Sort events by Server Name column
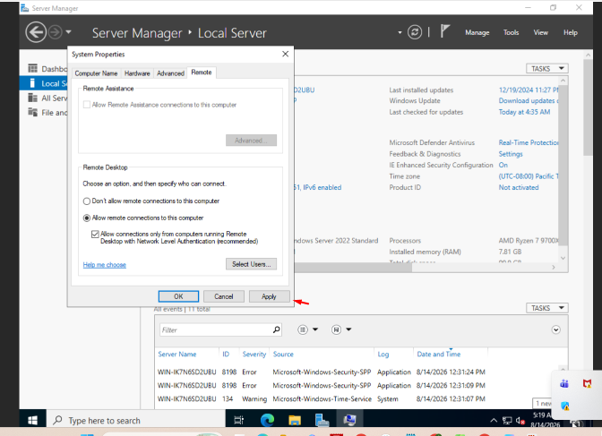 click(177, 354)
